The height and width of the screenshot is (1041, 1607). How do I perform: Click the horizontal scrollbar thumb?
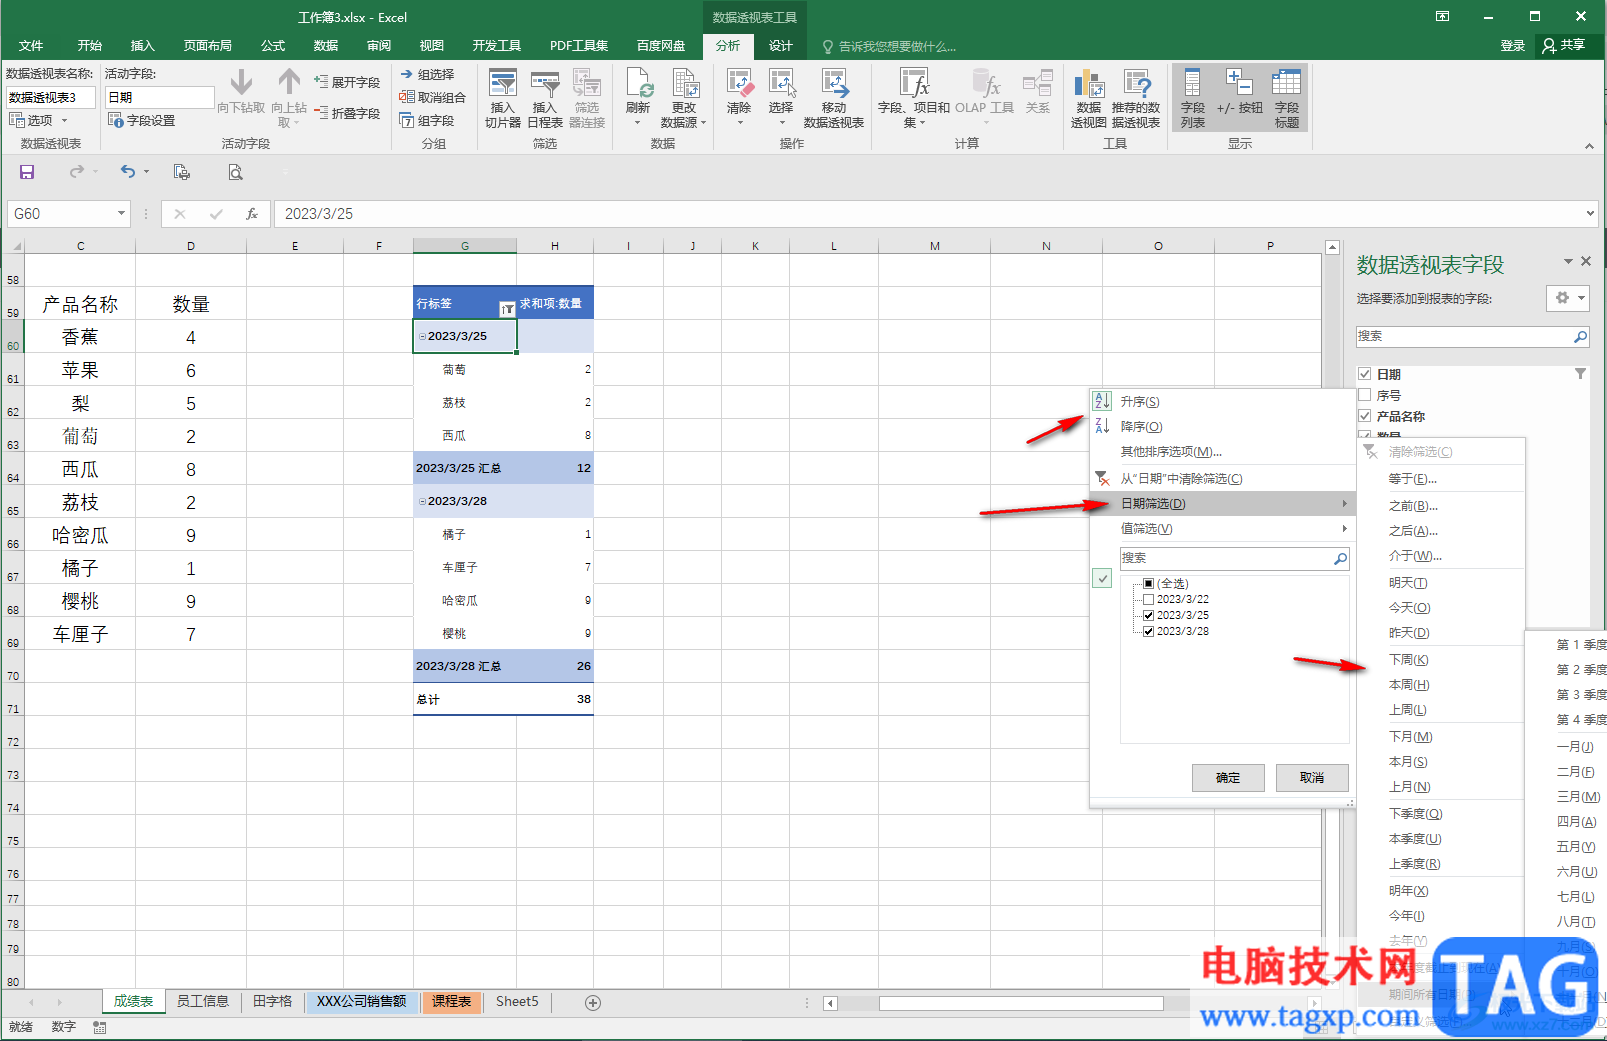click(1021, 1003)
